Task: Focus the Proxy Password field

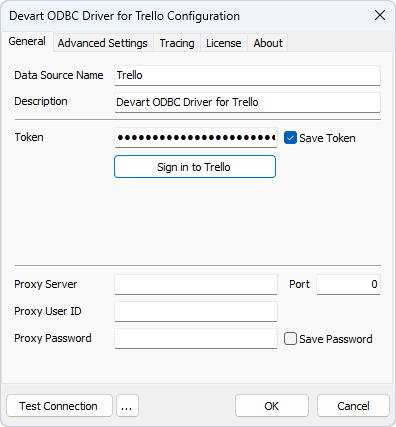Action: click(196, 338)
